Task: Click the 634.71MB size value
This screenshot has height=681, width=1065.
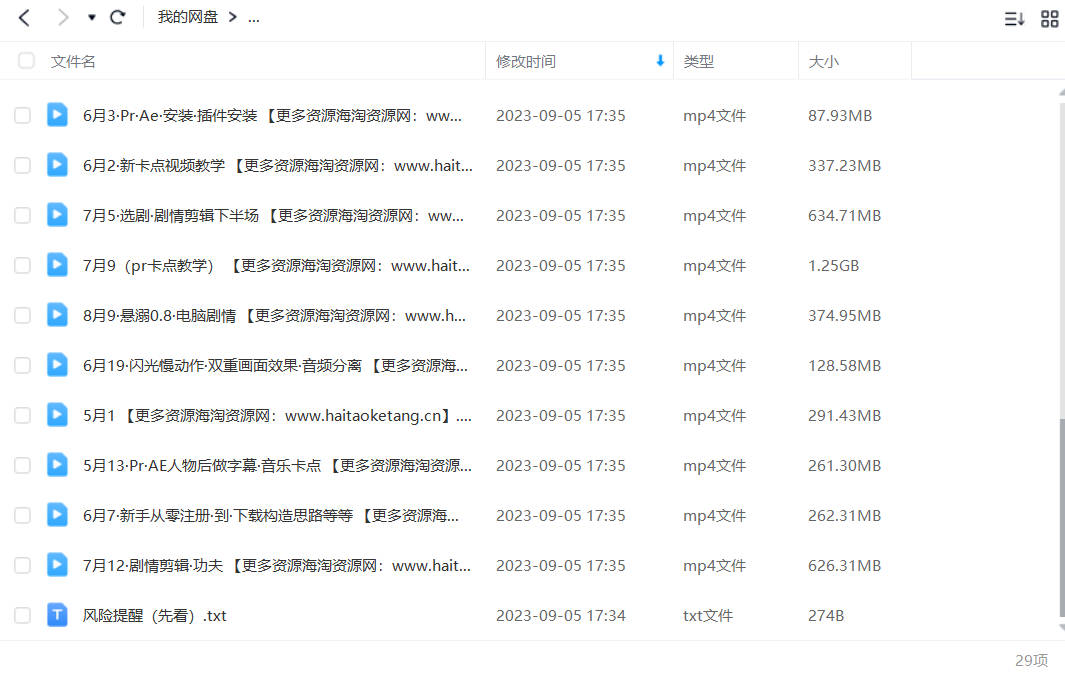Action: pos(844,216)
